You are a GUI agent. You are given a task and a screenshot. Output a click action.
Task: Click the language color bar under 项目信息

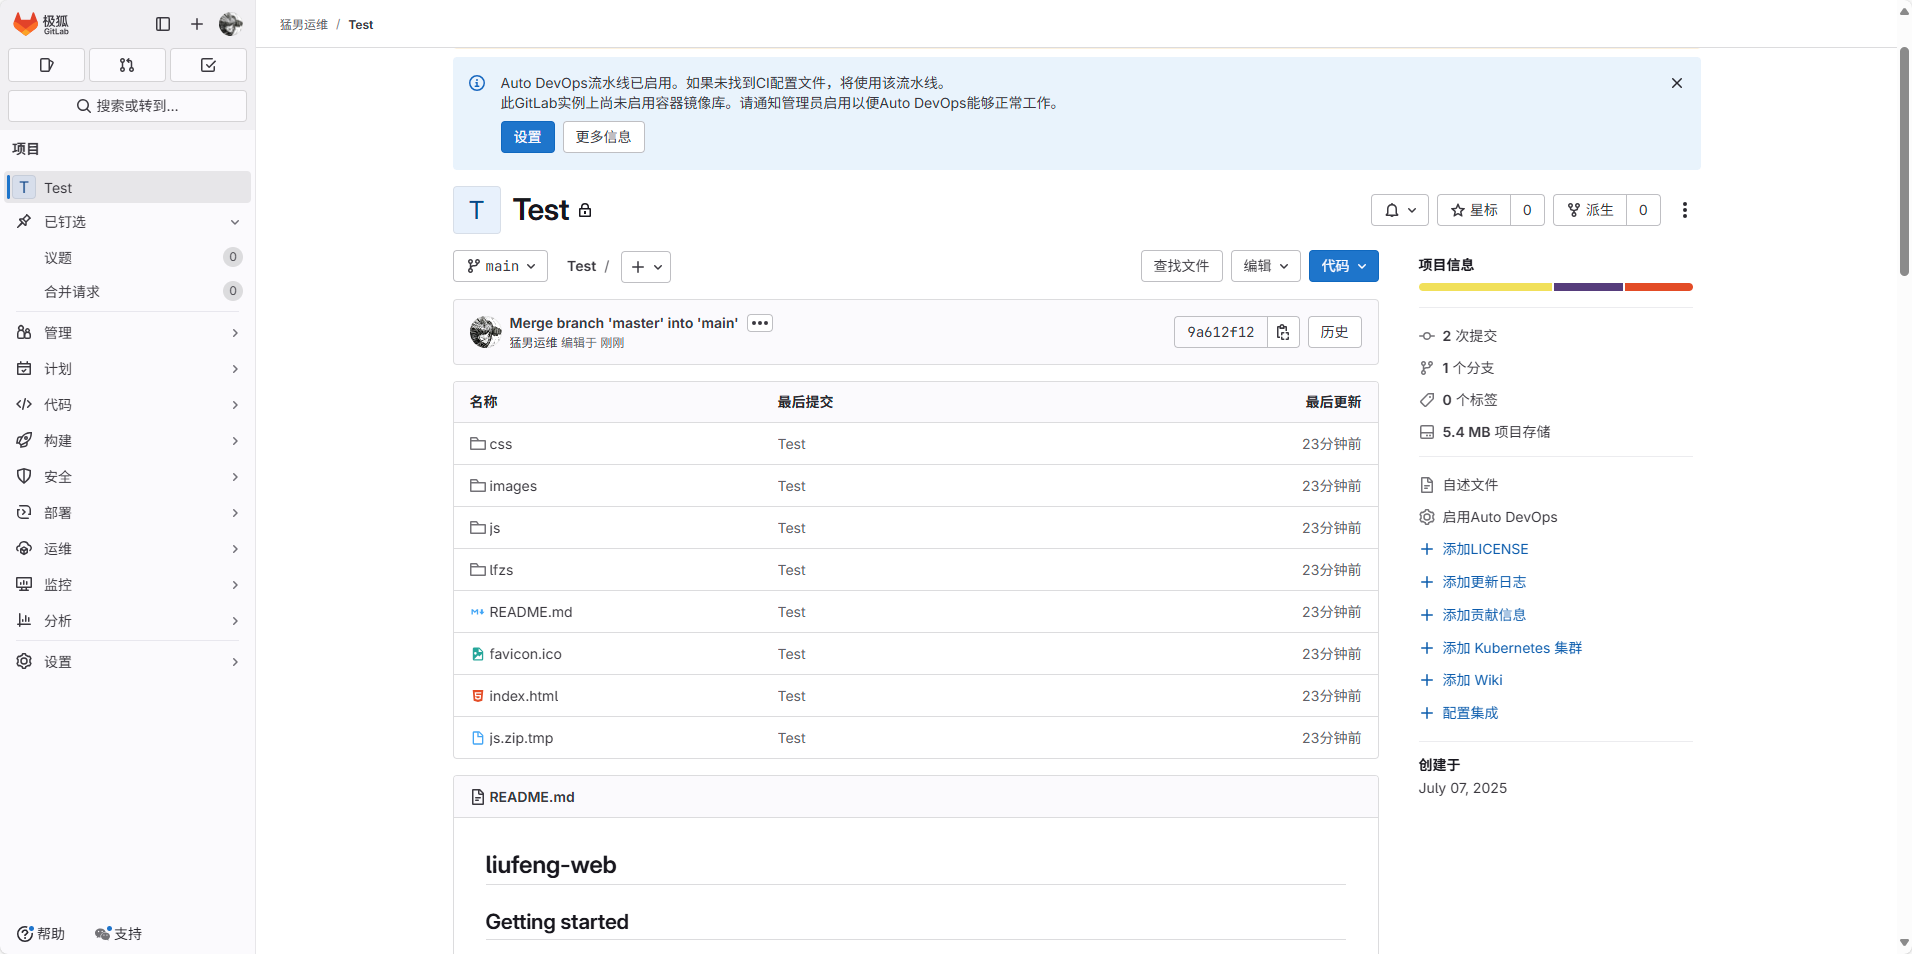(x=1554, y=287)
